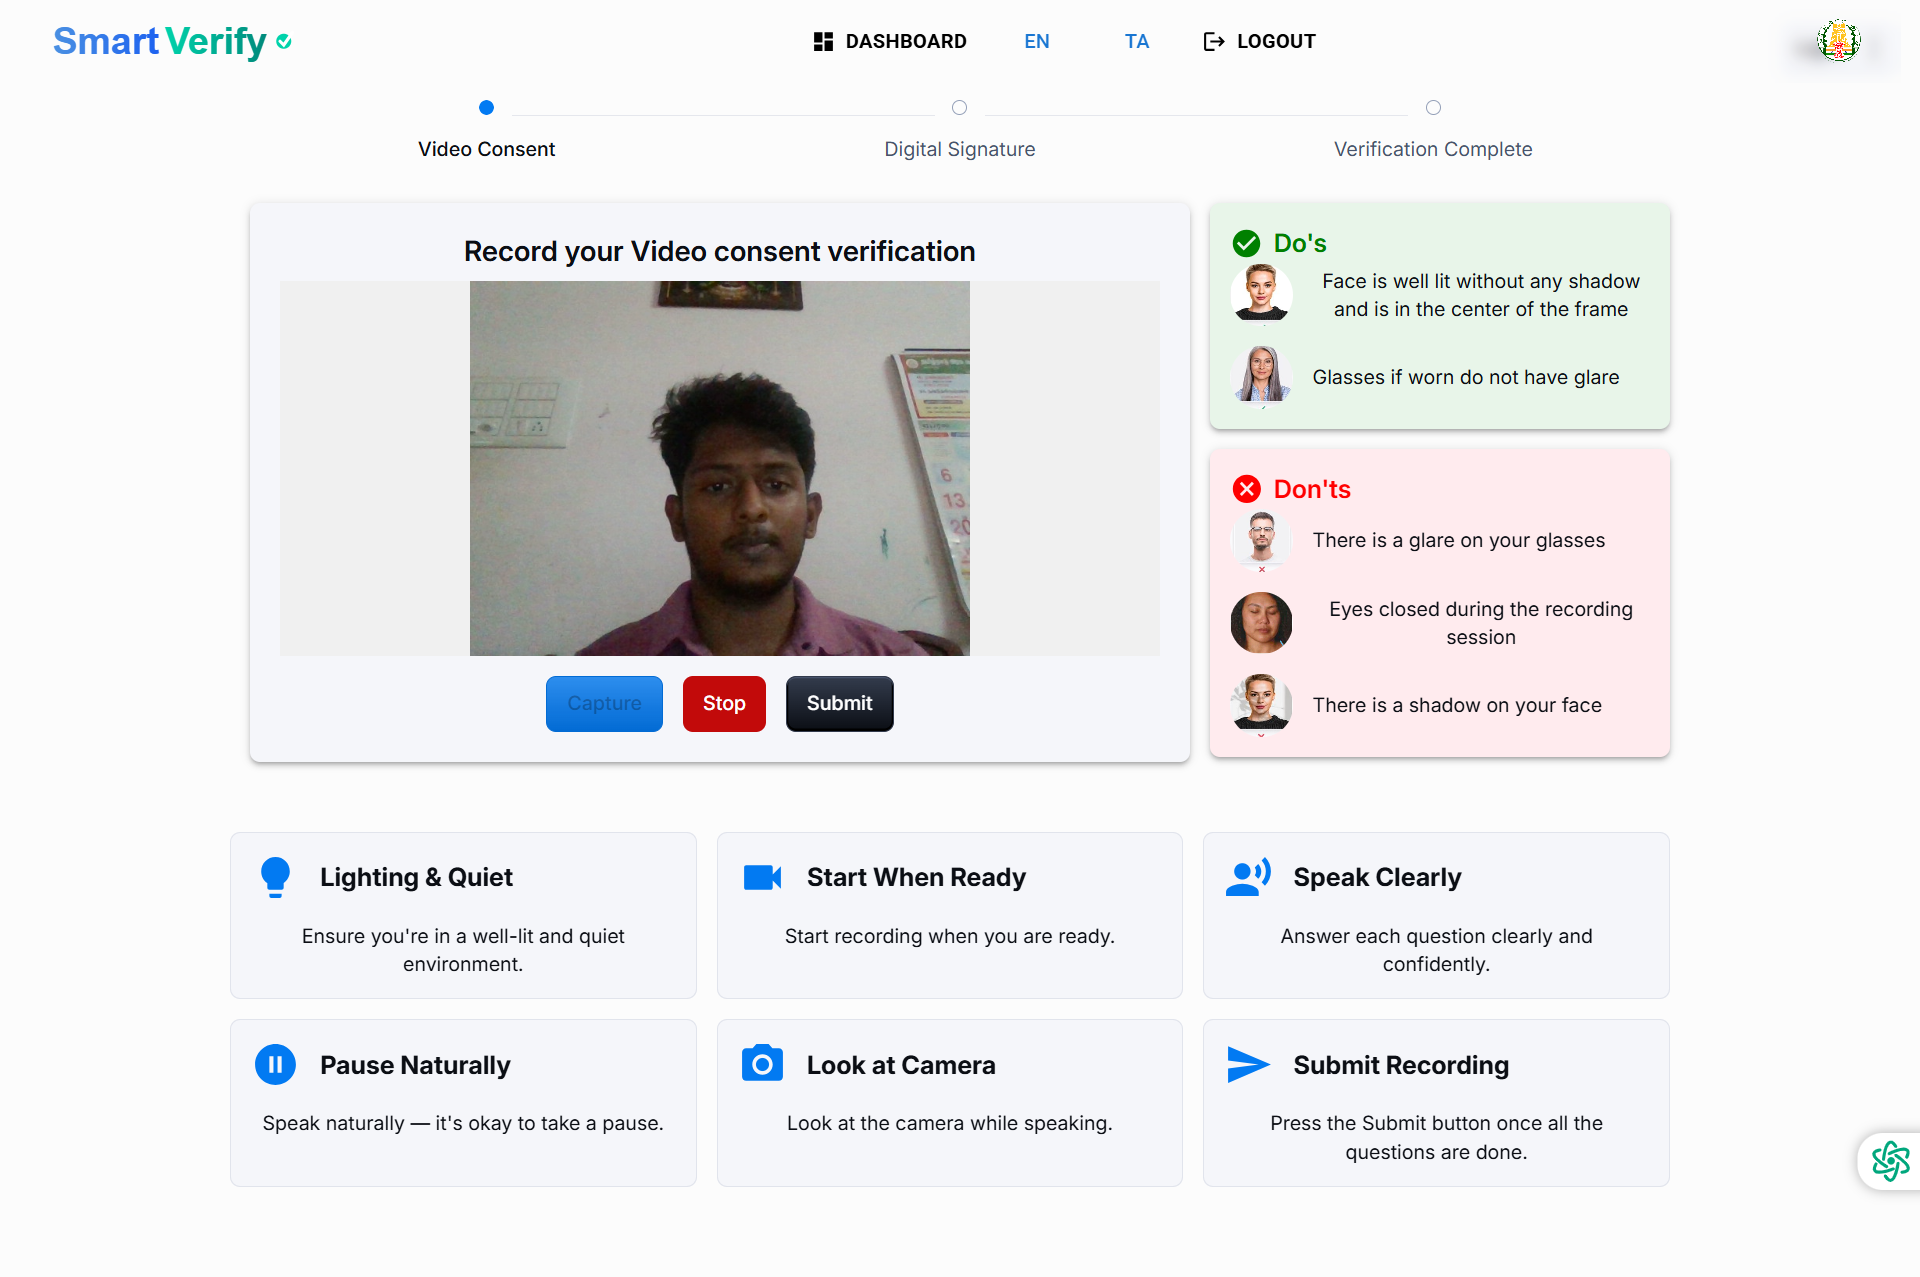The height and width of the screenshot is (1277, 1920).
Task: Click the green Do's checkmark icon
Action: tap(1246, 243)
